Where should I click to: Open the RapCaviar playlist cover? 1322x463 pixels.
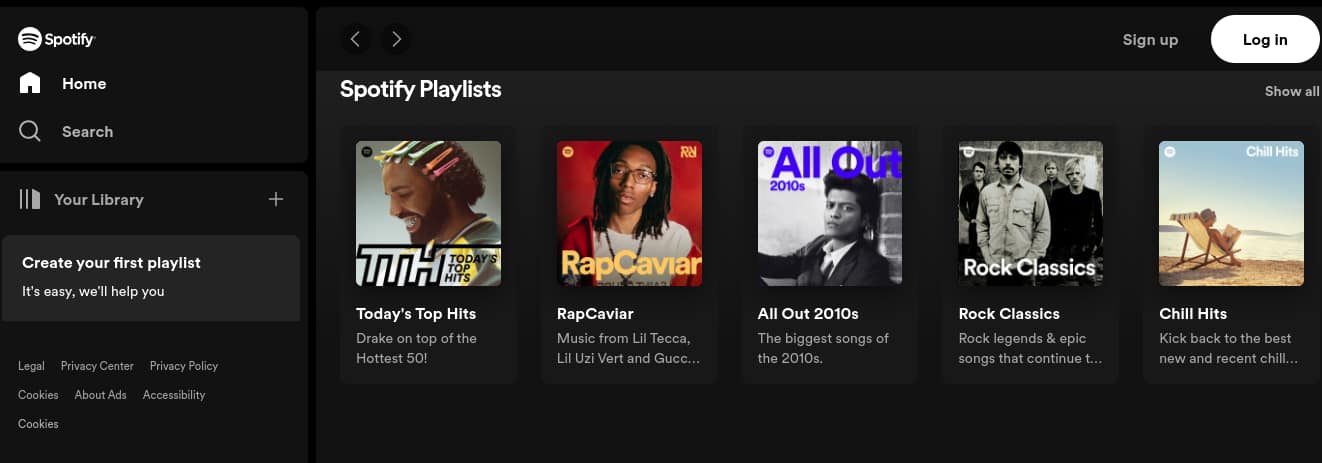tap(629, 213)
